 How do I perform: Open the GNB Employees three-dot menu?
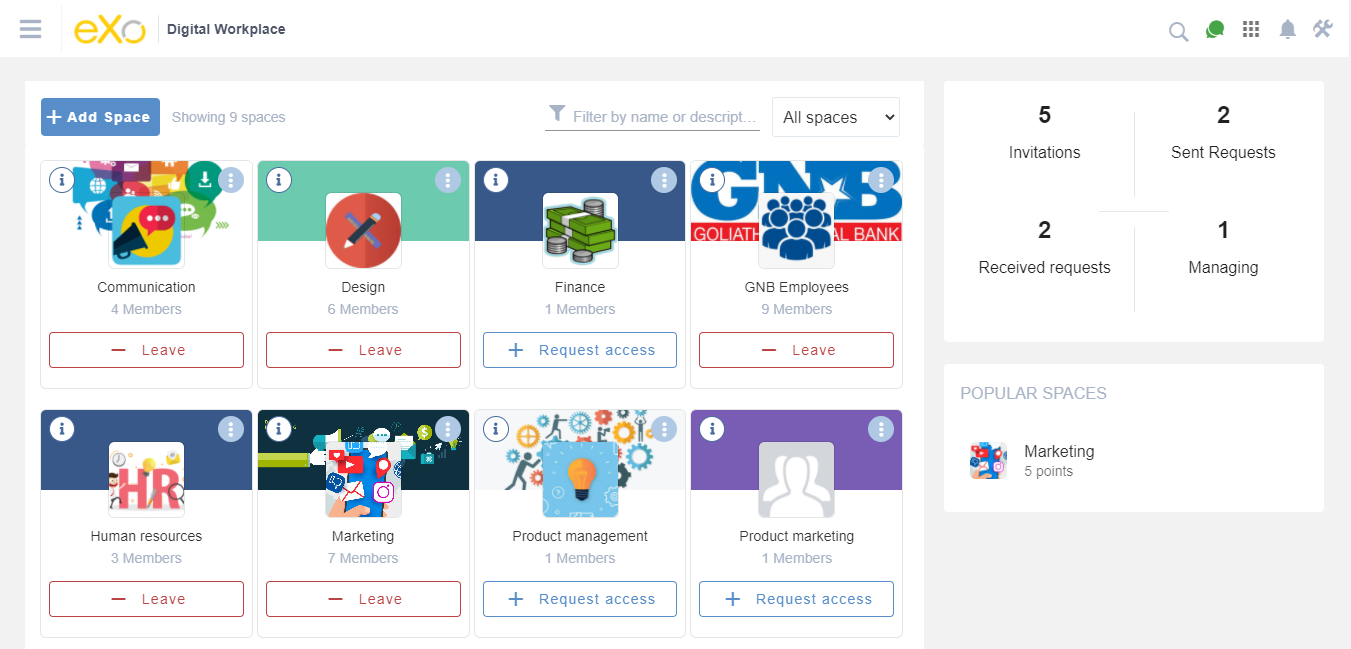[880, 180]
